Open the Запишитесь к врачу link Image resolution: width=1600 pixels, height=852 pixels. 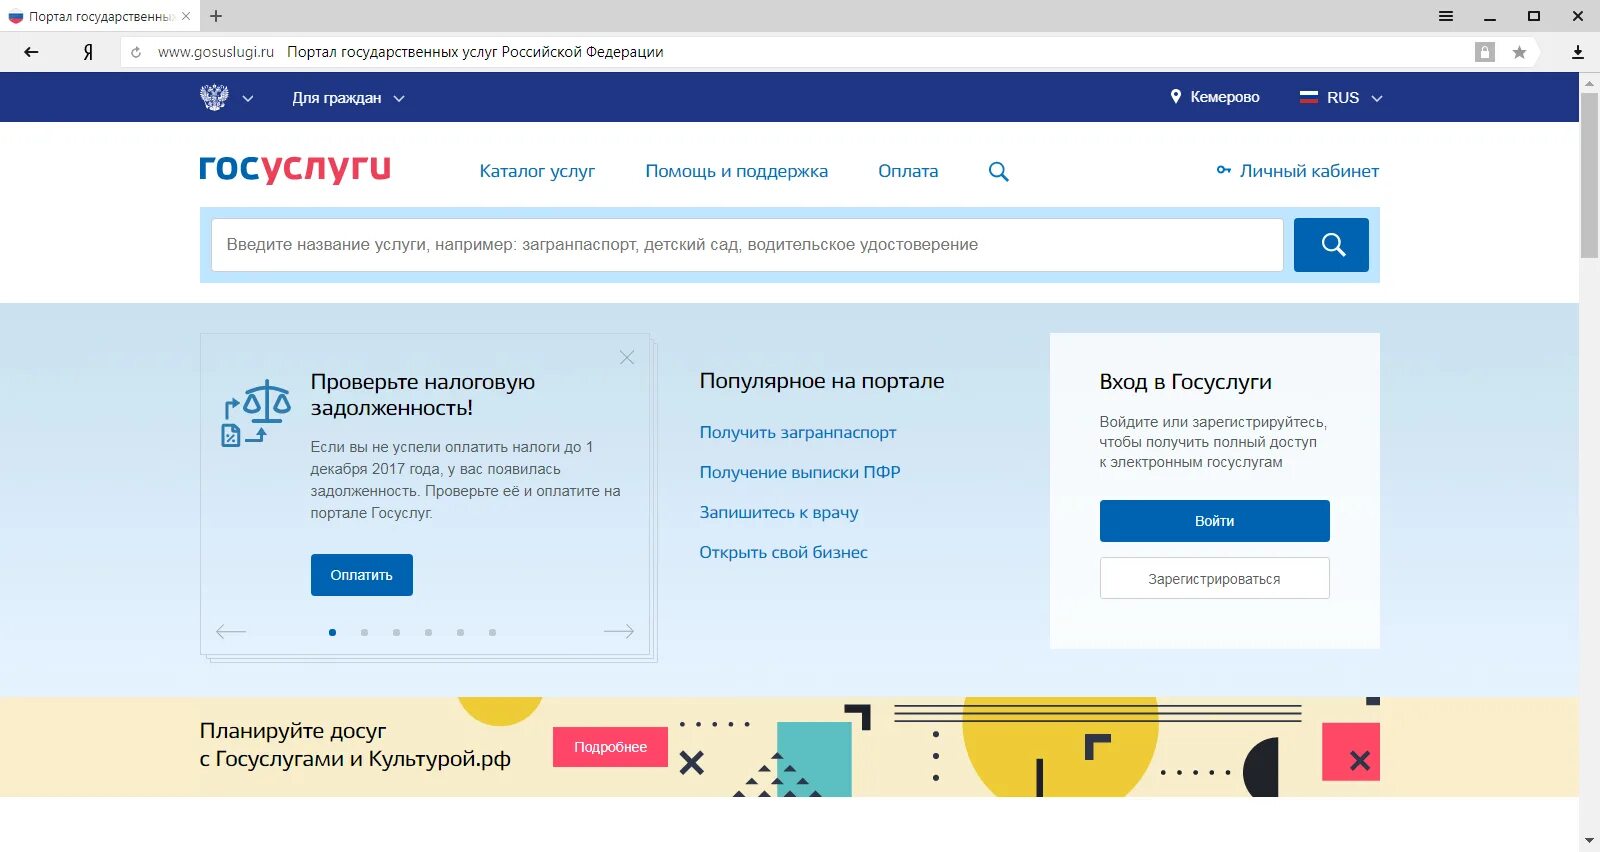[778, 512]
